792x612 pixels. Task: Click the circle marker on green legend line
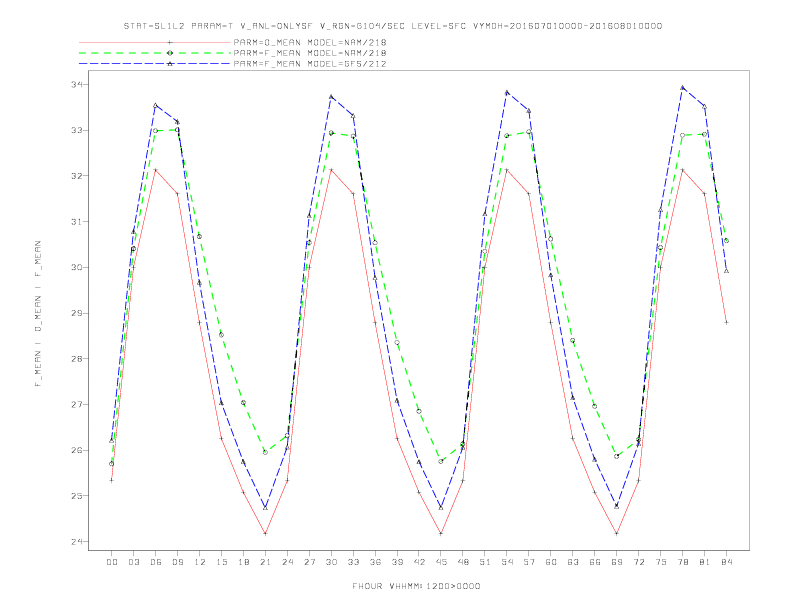(x=170, y=53)
